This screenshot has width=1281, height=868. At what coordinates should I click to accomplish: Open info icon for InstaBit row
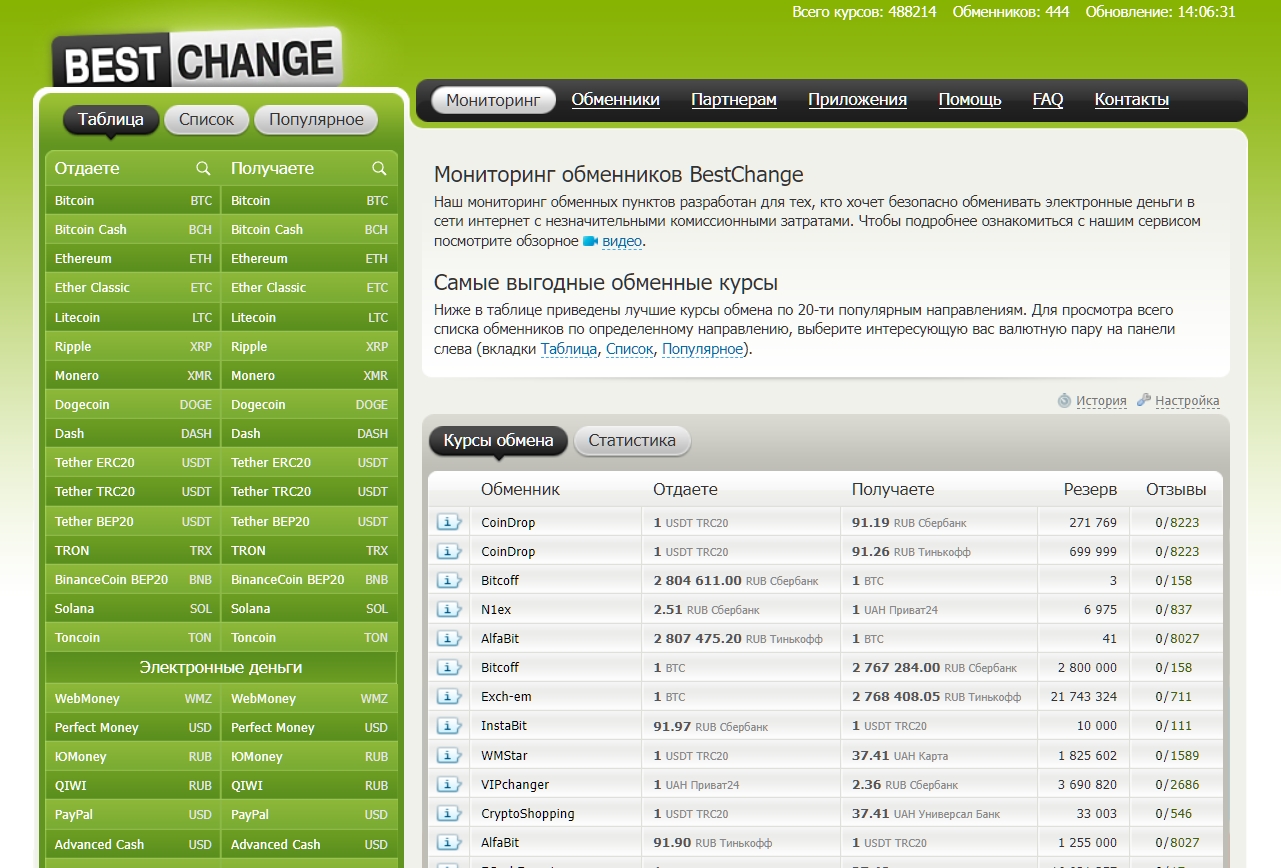click(x=449, y=726)
